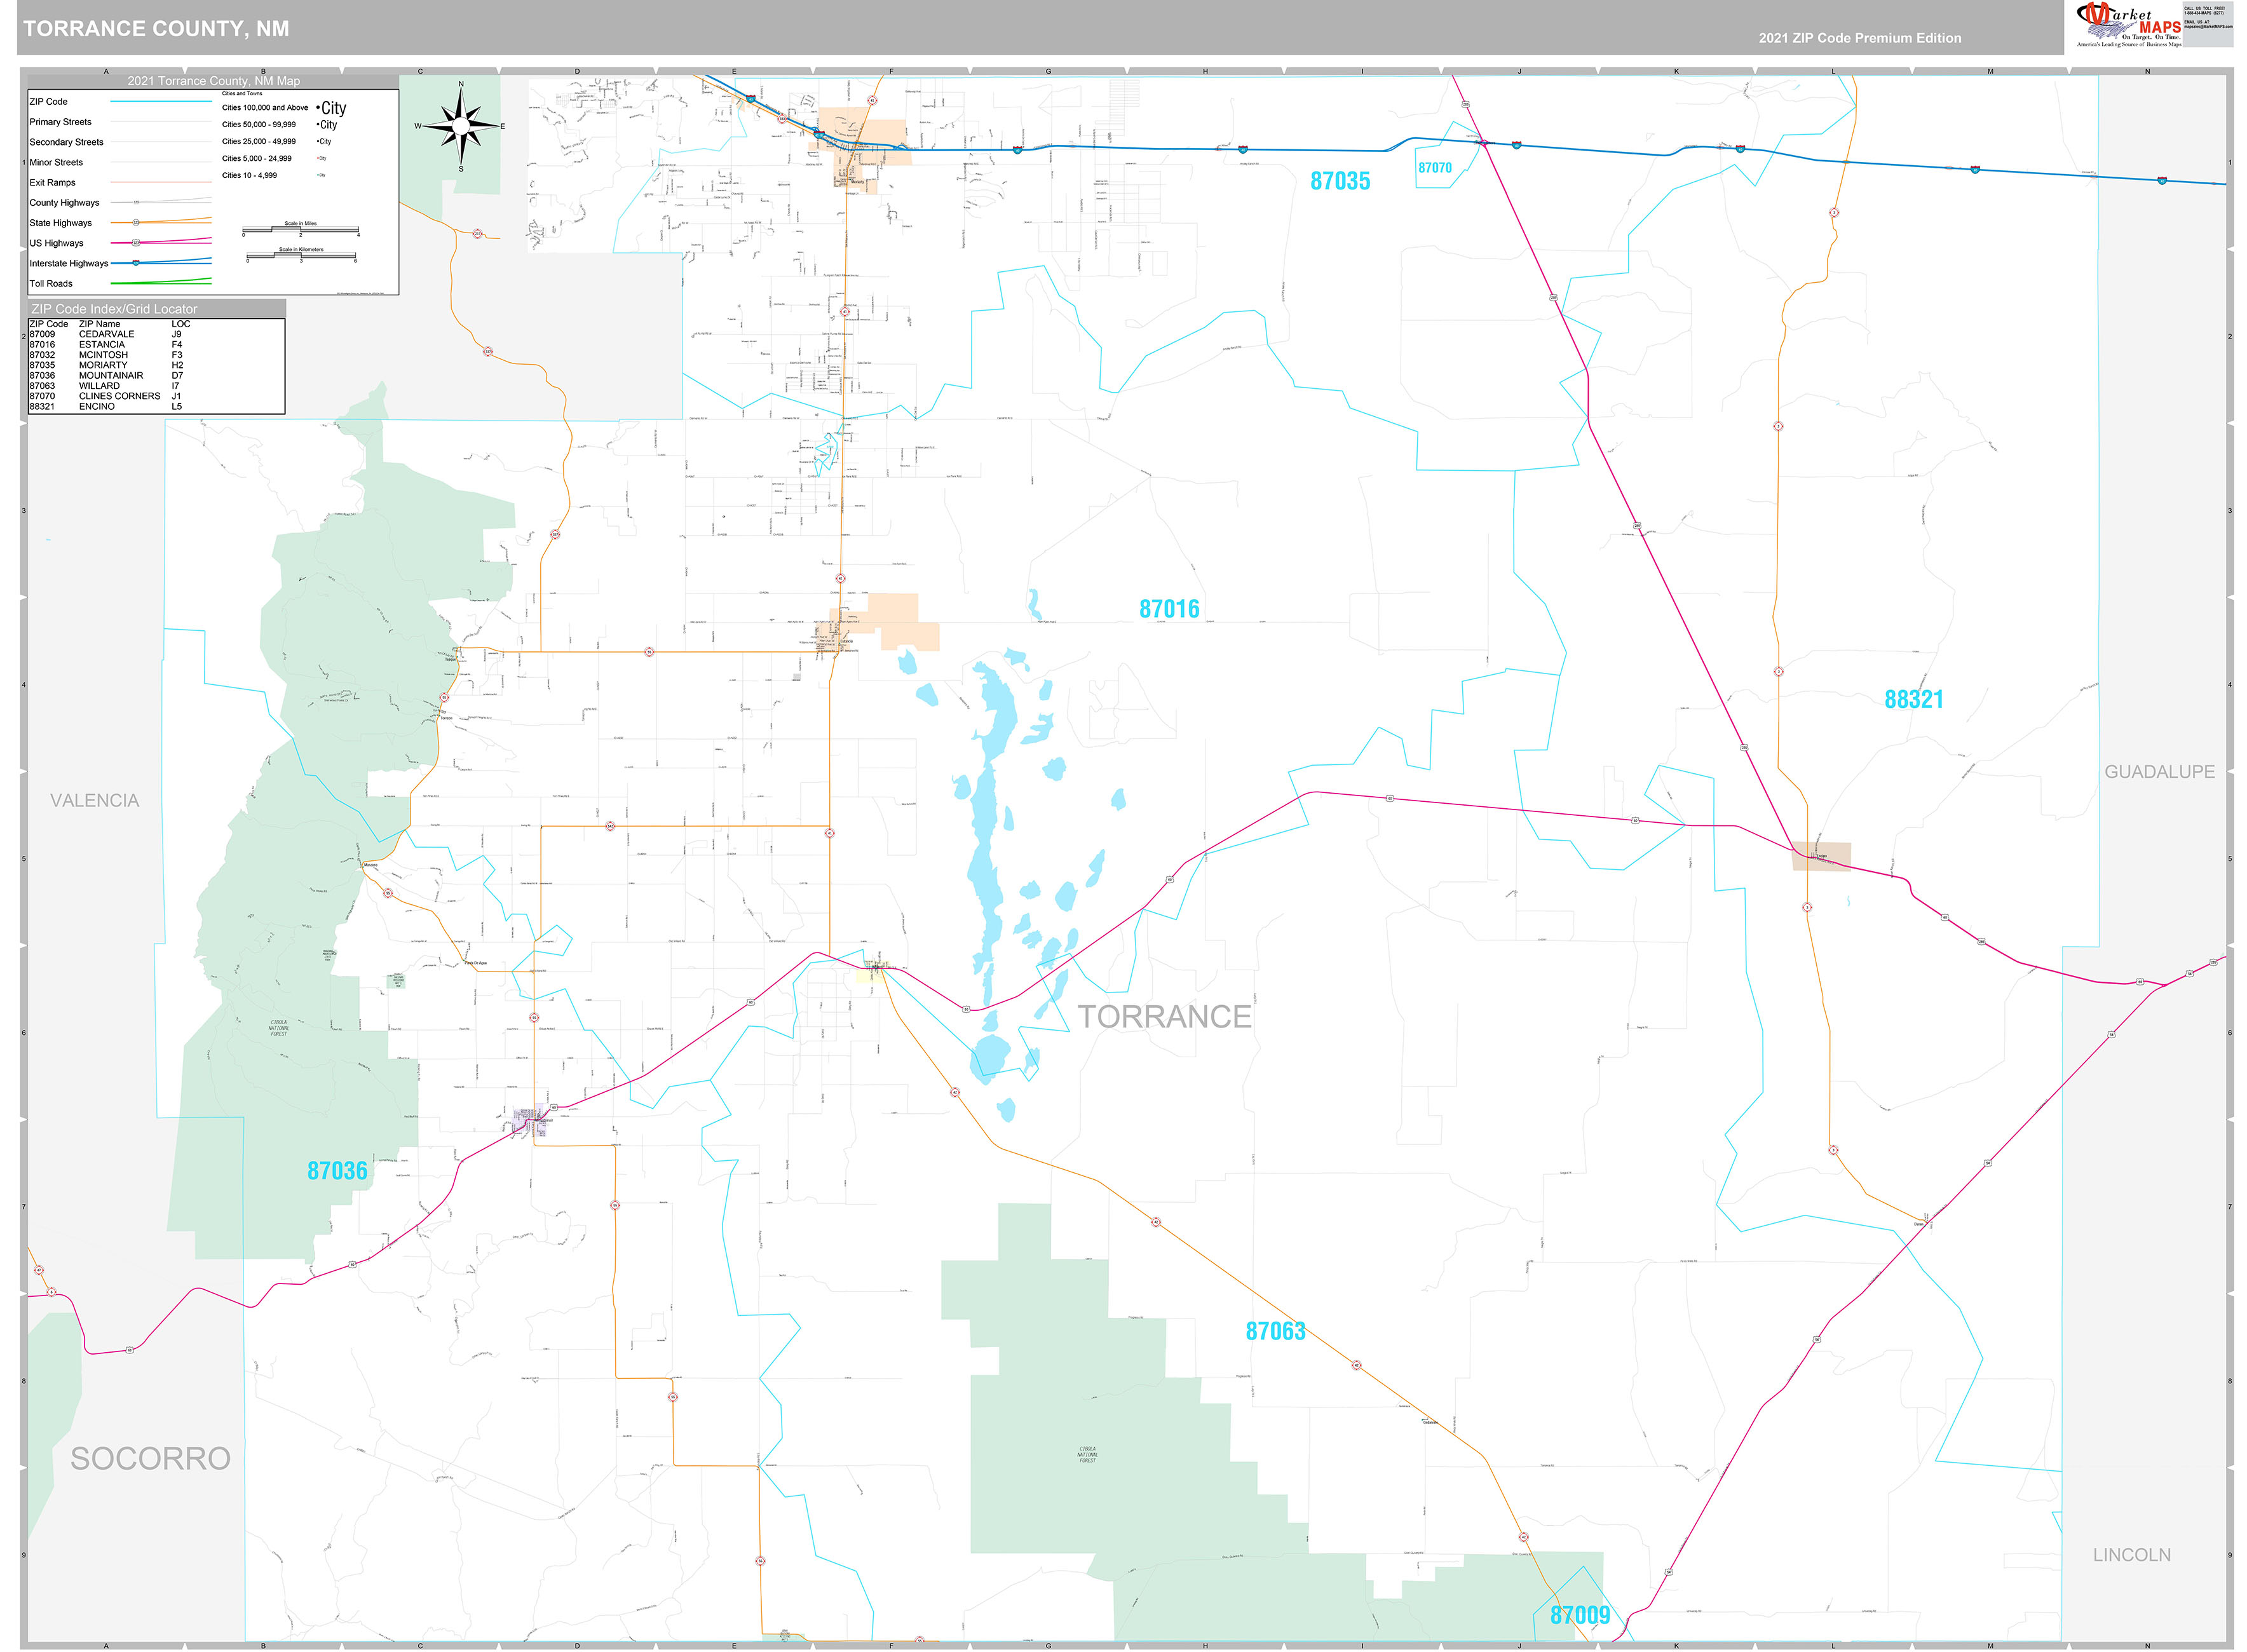Select the State Highways oval marker in legend

point(137,223)
